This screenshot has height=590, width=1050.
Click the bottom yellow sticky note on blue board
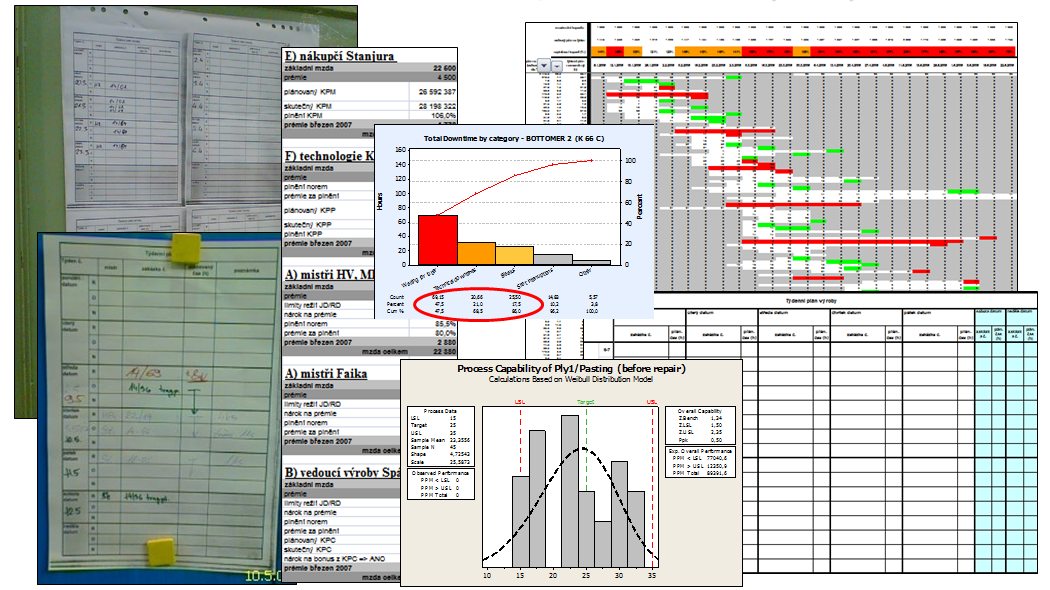point(159,548)
